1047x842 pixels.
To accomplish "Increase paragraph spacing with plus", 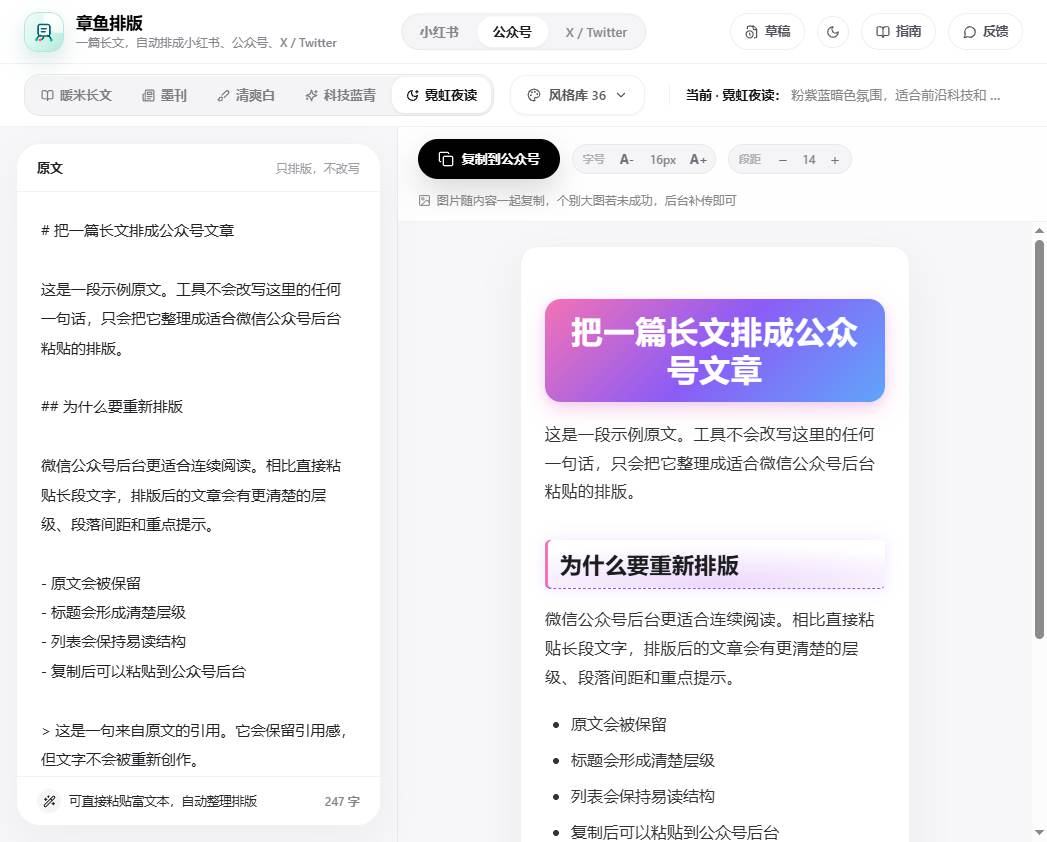I will click(835, 160).
